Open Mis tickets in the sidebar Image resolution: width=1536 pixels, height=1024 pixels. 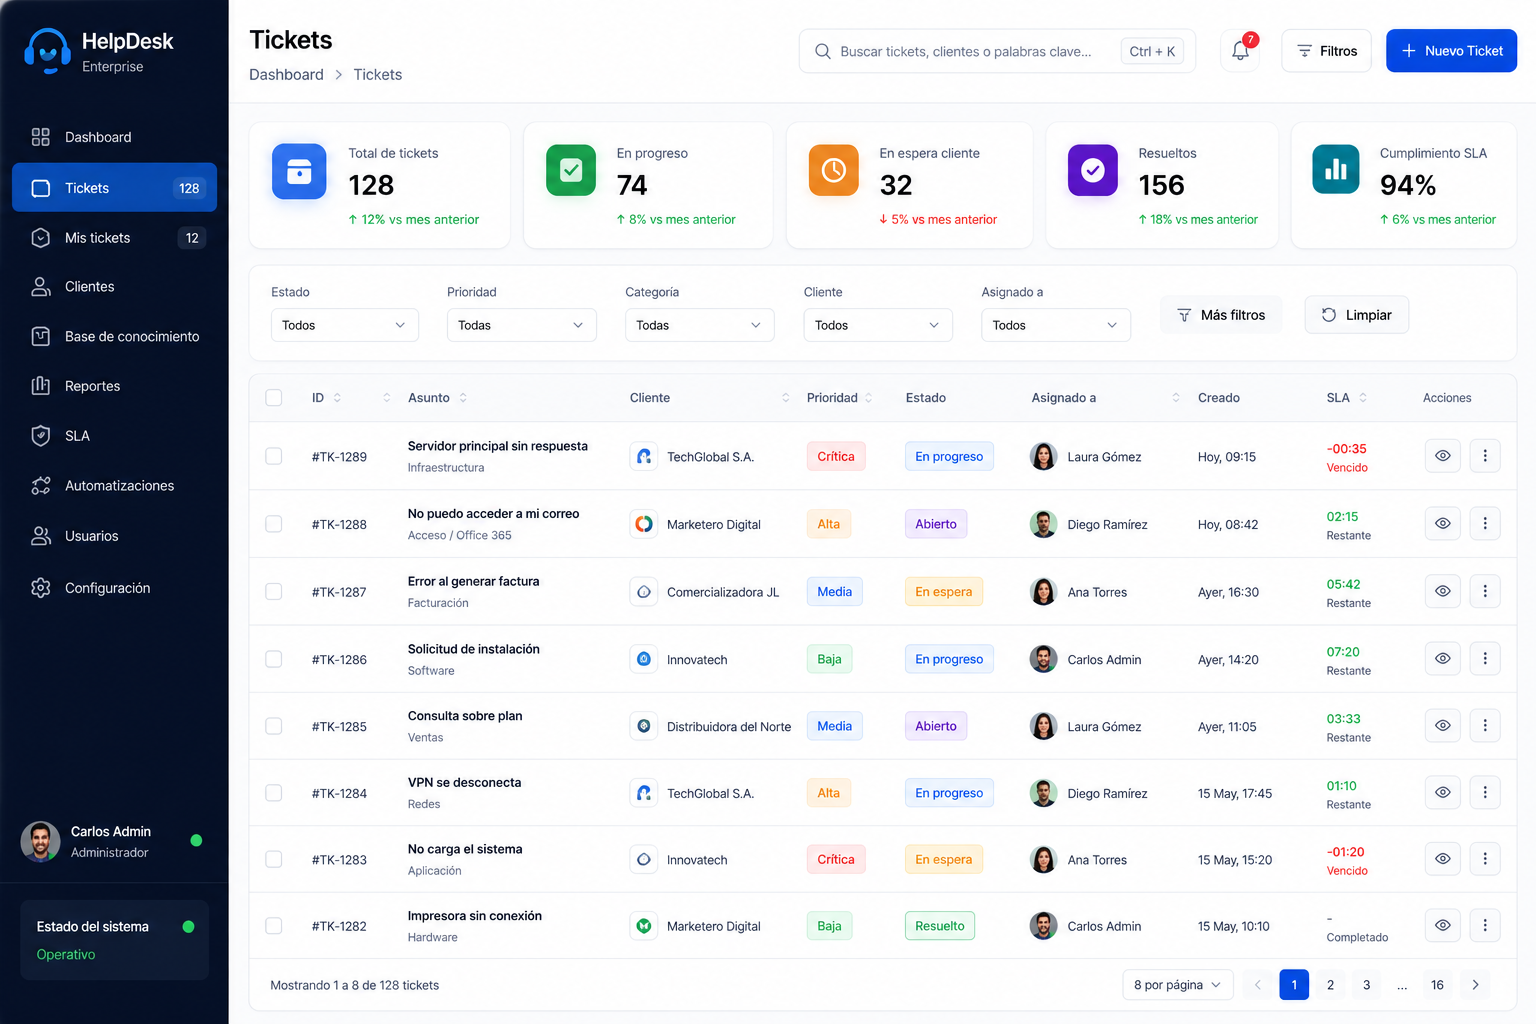(114, 238)
